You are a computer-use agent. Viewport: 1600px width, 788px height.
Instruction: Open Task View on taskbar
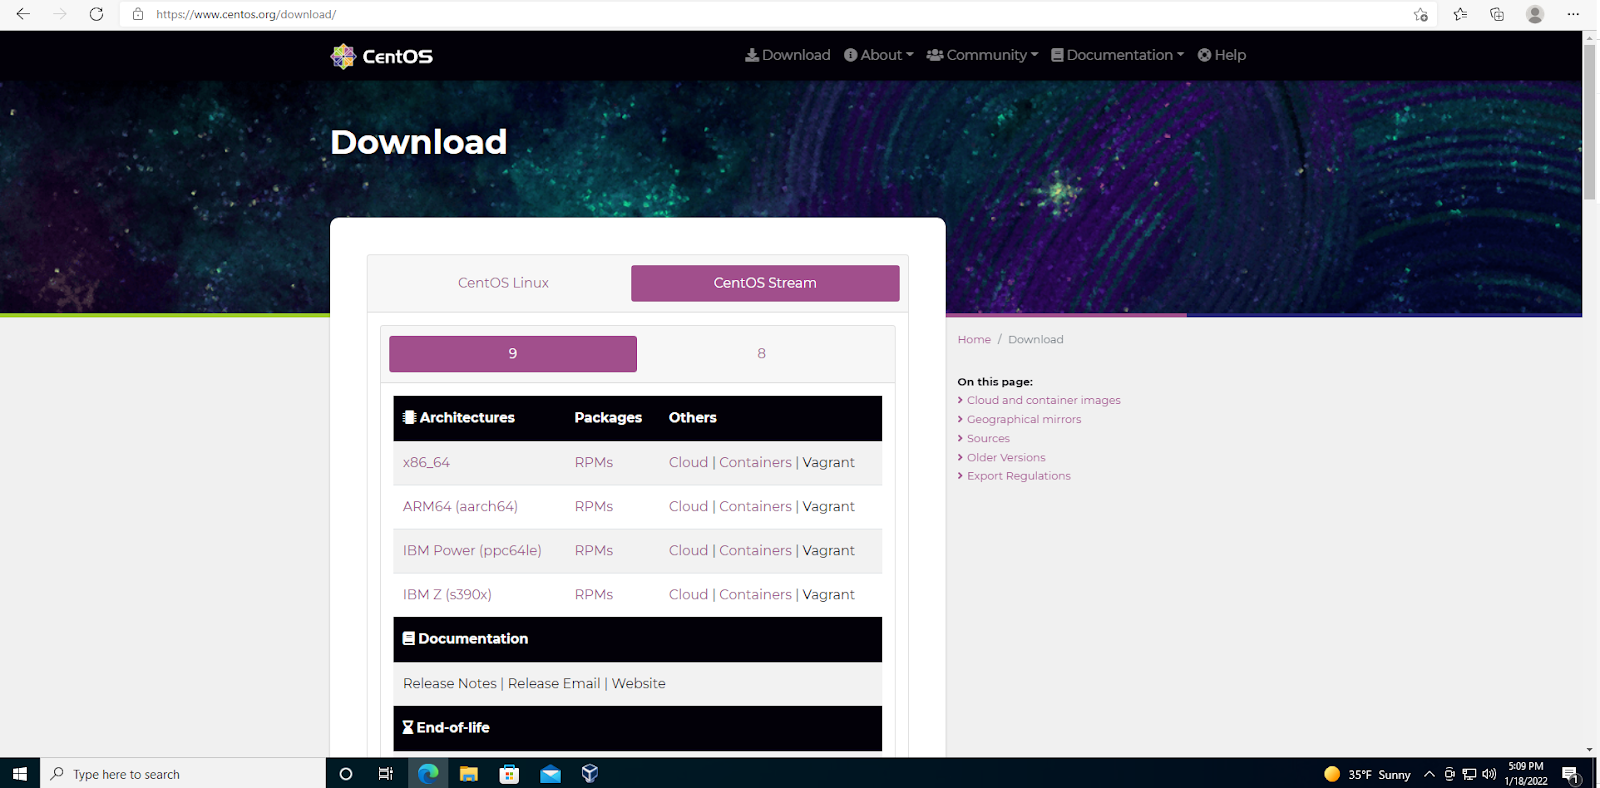coord(386,773)
